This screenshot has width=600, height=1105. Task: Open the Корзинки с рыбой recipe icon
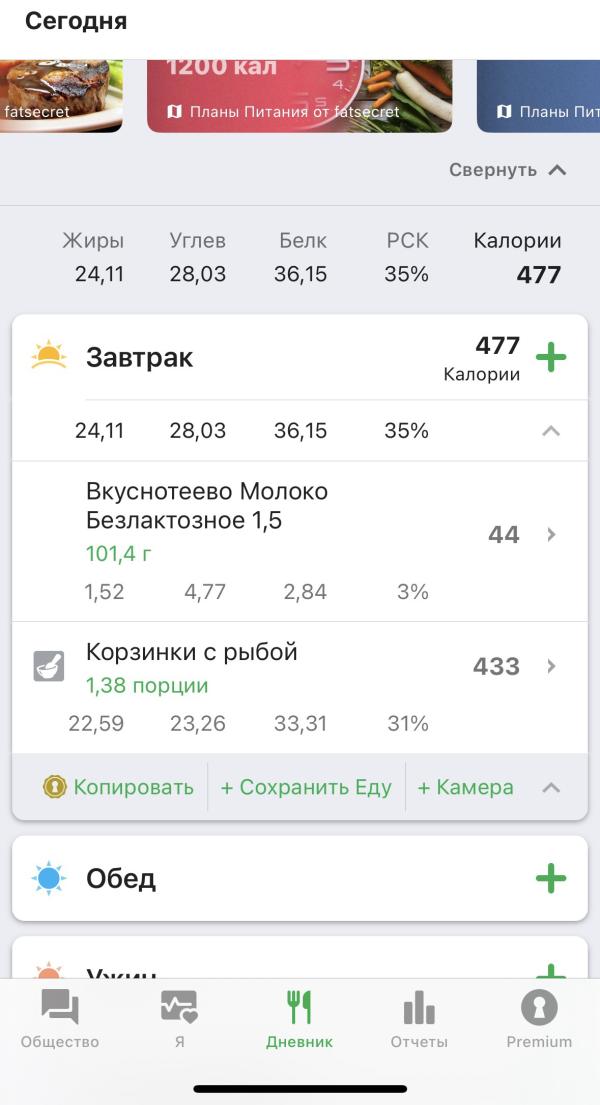tap(48, 666)
